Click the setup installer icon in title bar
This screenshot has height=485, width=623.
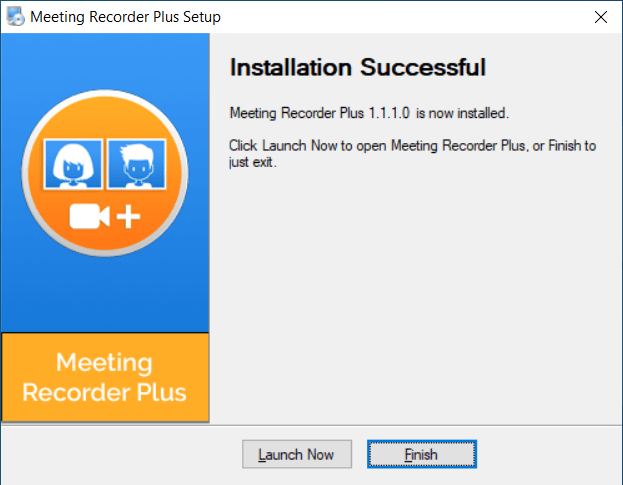point(15,17)
